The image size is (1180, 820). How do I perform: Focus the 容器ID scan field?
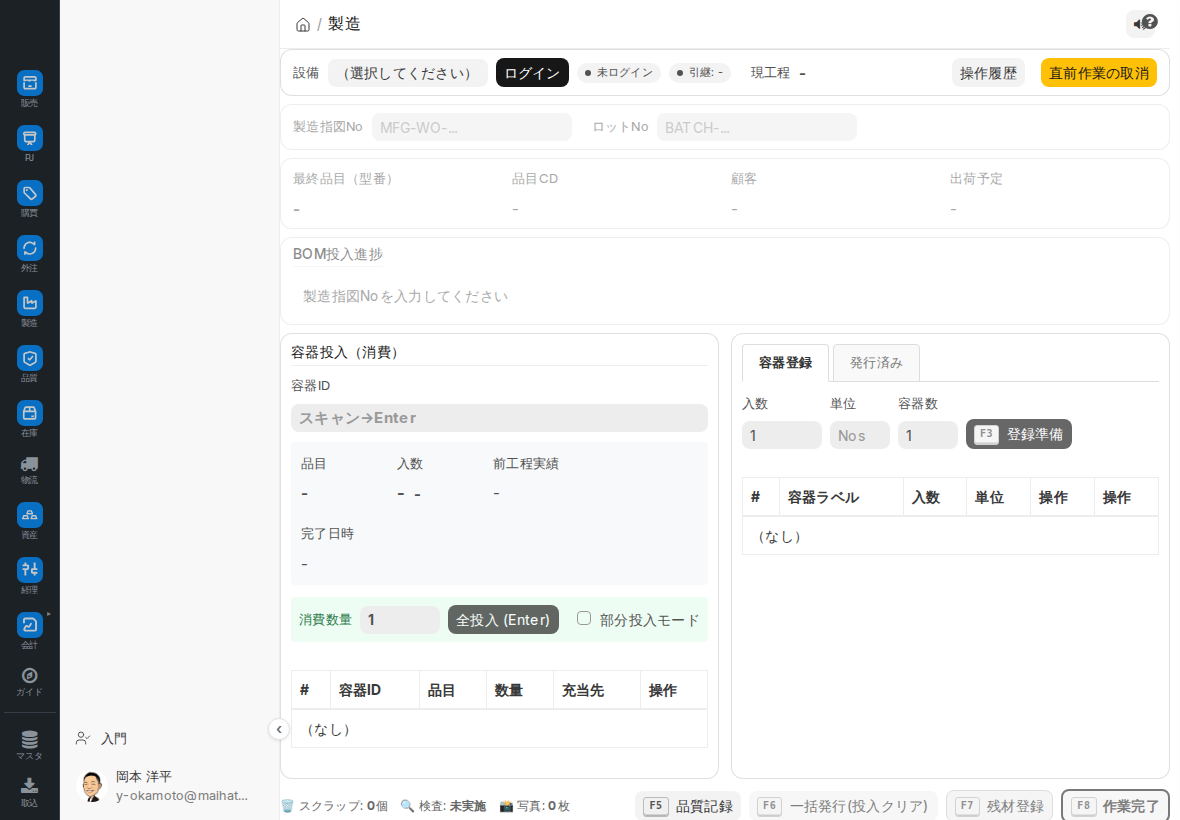(499, 418)
